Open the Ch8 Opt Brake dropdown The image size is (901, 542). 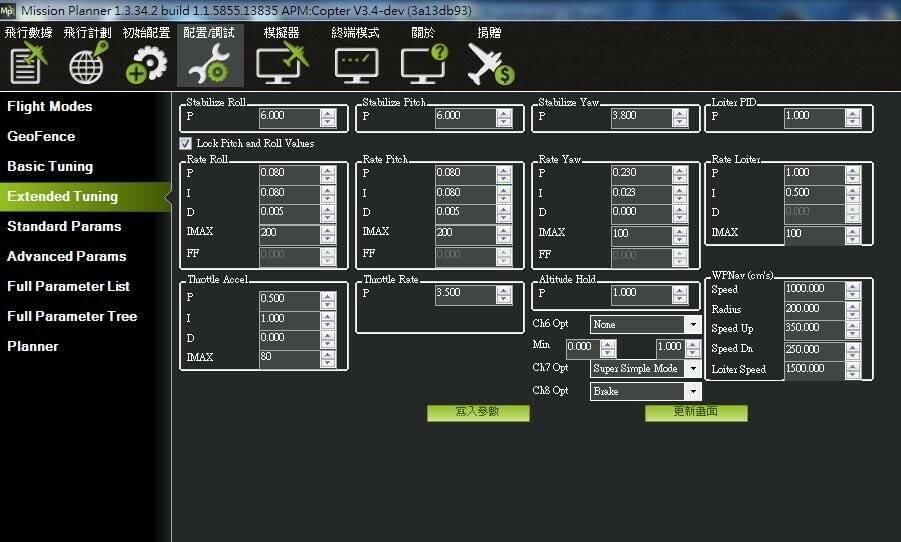[645, 391]
